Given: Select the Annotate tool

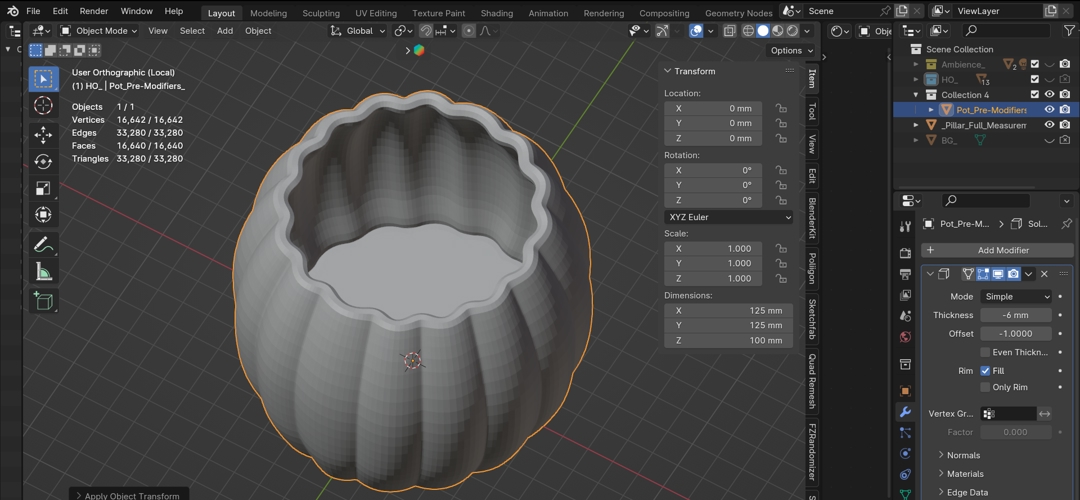Looking at the screenshot, I should coord(43,245).
